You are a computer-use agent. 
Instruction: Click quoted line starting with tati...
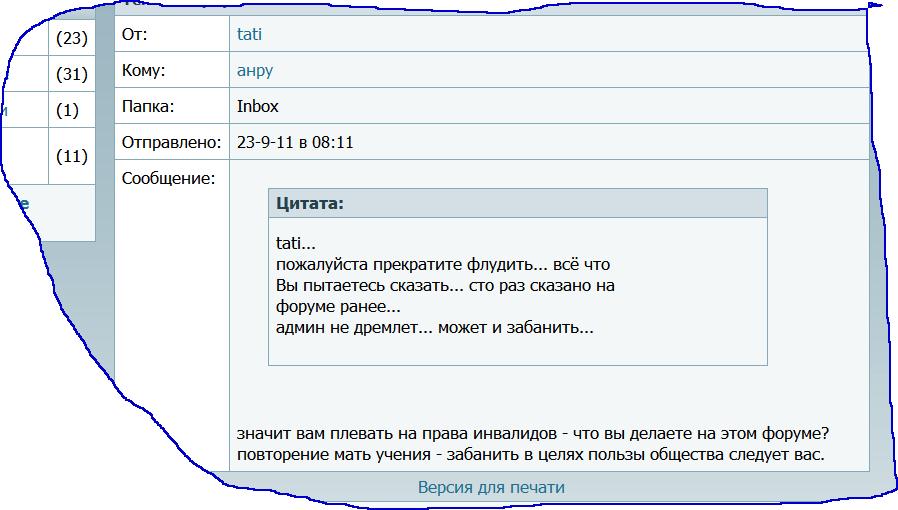(x=295, y=244)
